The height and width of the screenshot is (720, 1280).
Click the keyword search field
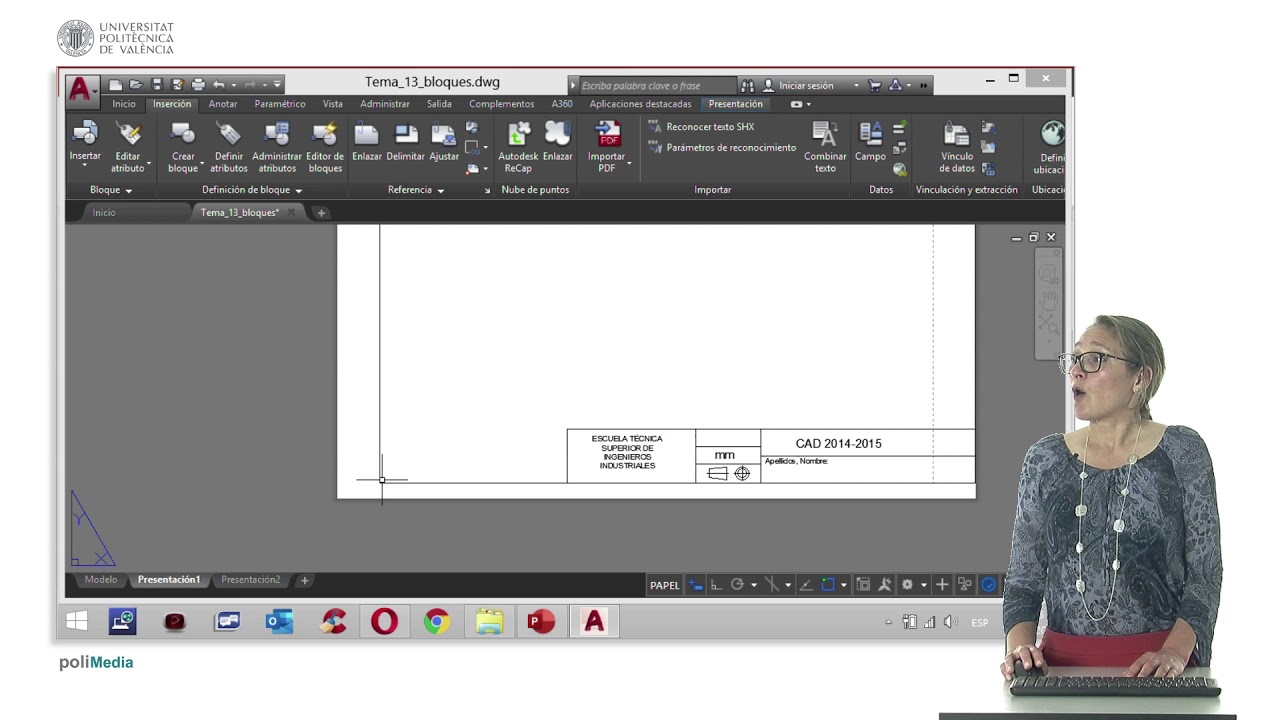(656, 86)
